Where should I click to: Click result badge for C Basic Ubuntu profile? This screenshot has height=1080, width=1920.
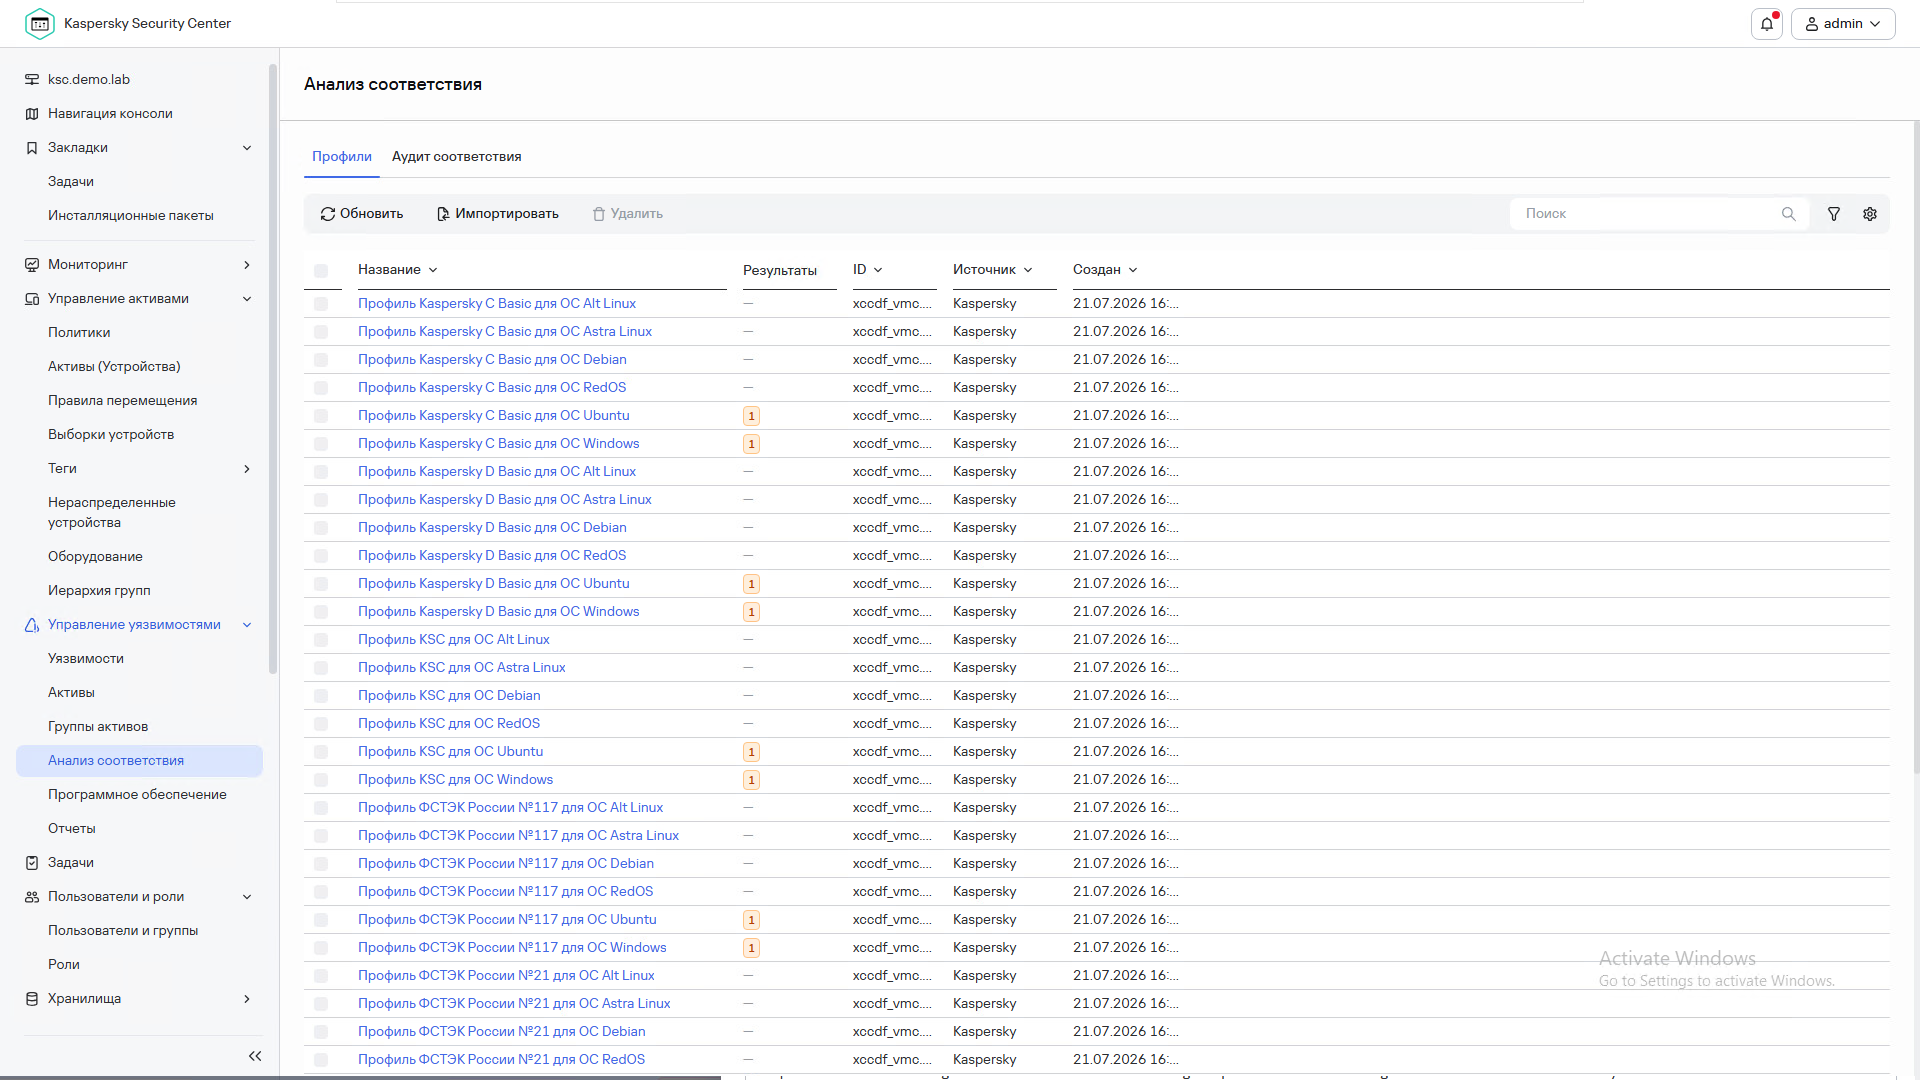752,416
